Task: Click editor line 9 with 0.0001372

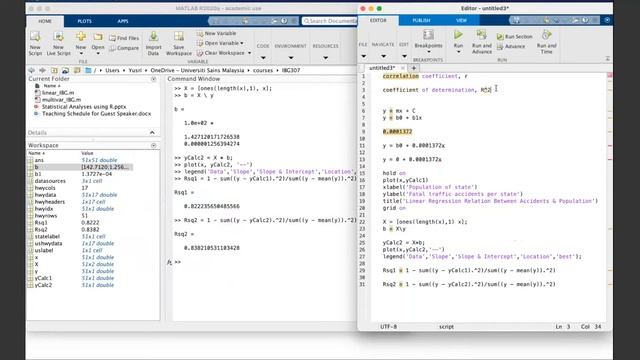Action: (x=397, y=131)
